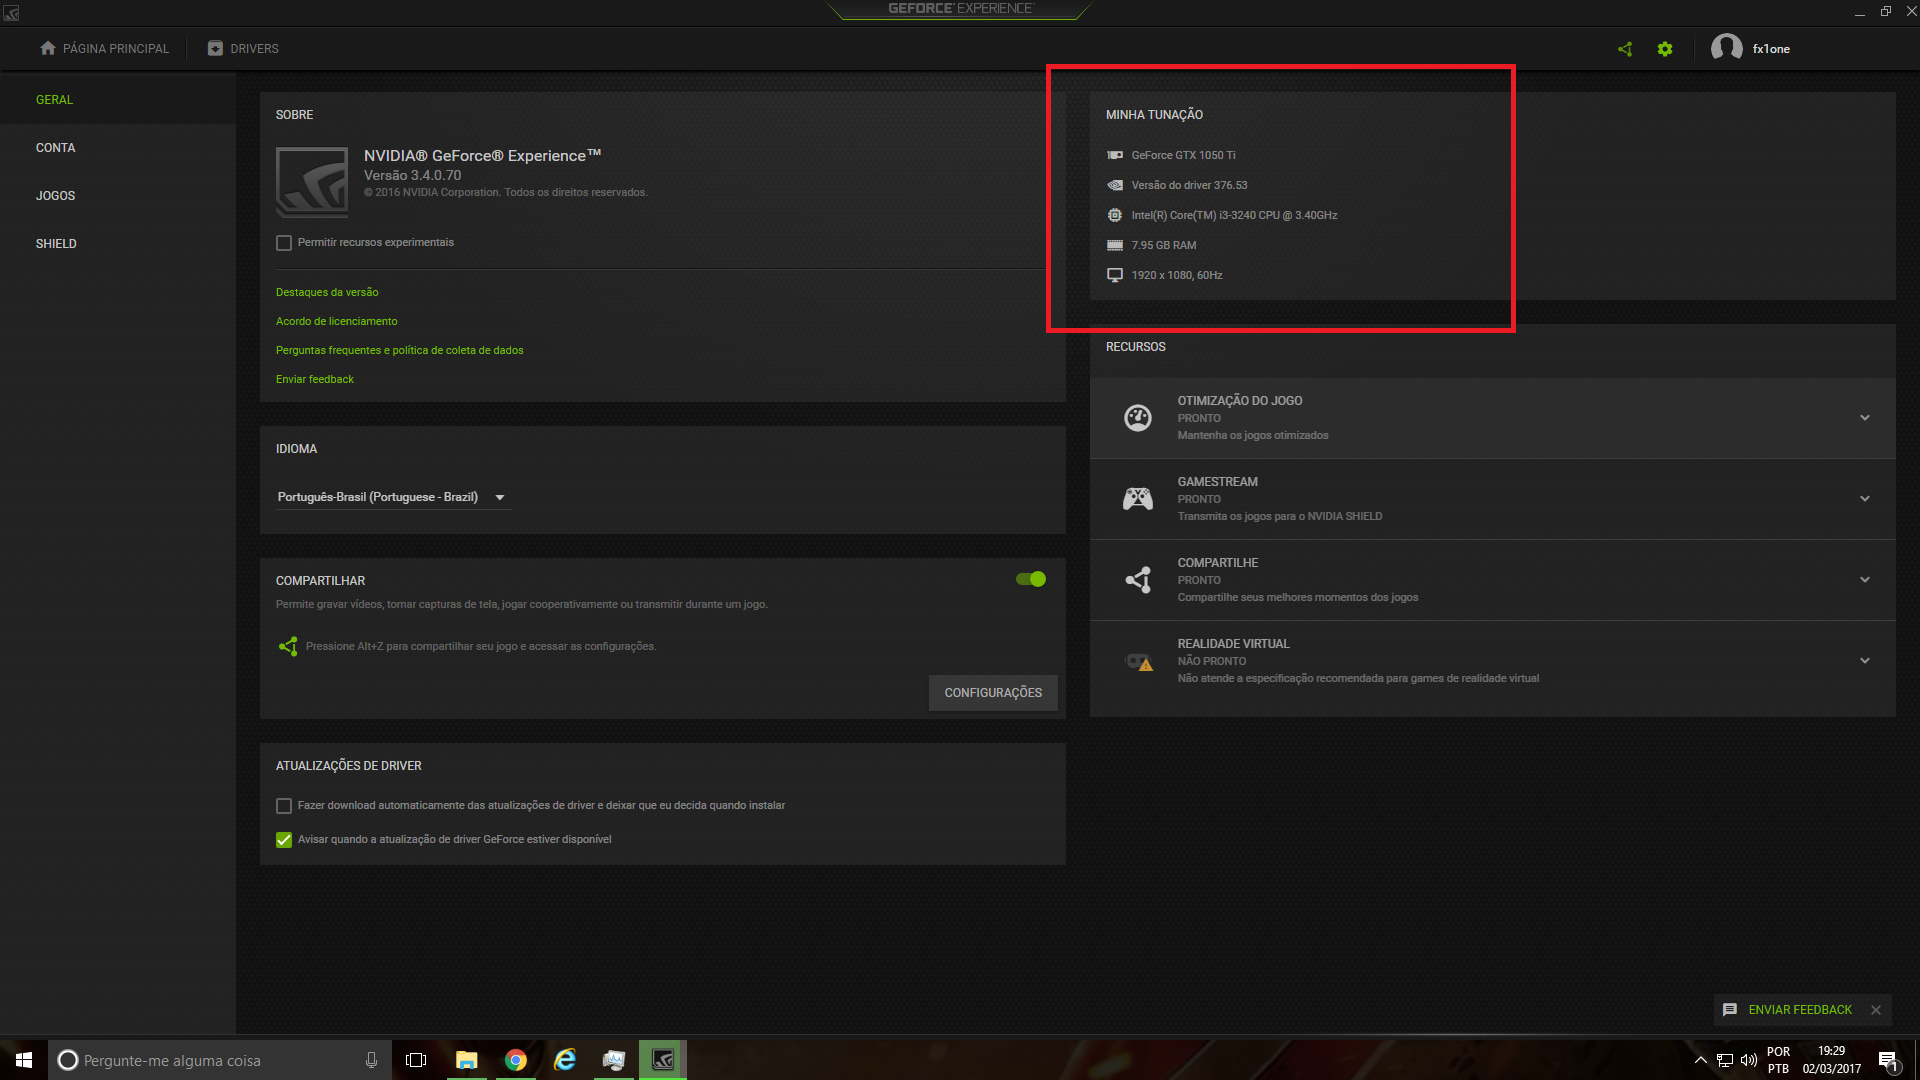Image resolution: width=1920 pixels, height=1080 pixels.
Task: Enable Permitir recursos experimentais checkbox
Action: [284, 243]
